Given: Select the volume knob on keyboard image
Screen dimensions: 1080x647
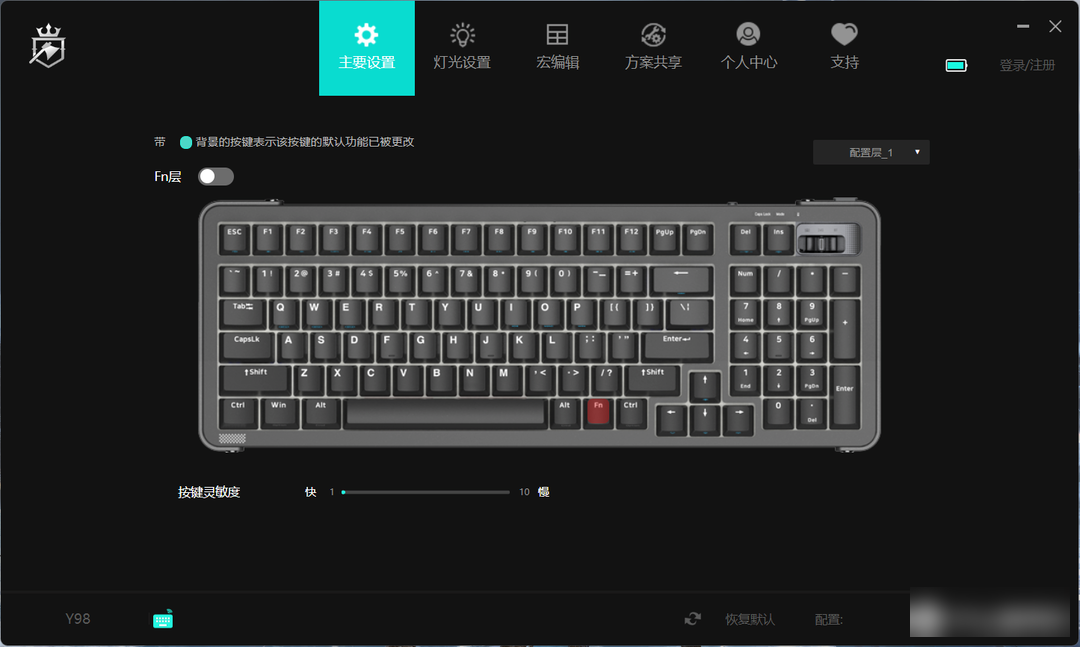Looking at the screenshot, I should (822, 243).
